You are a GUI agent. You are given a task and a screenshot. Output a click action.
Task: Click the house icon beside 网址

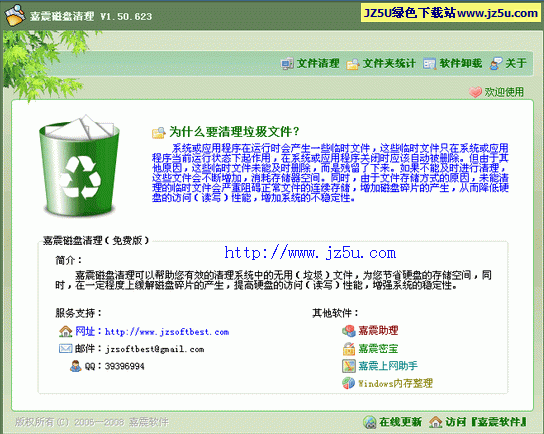pos(66,332)
